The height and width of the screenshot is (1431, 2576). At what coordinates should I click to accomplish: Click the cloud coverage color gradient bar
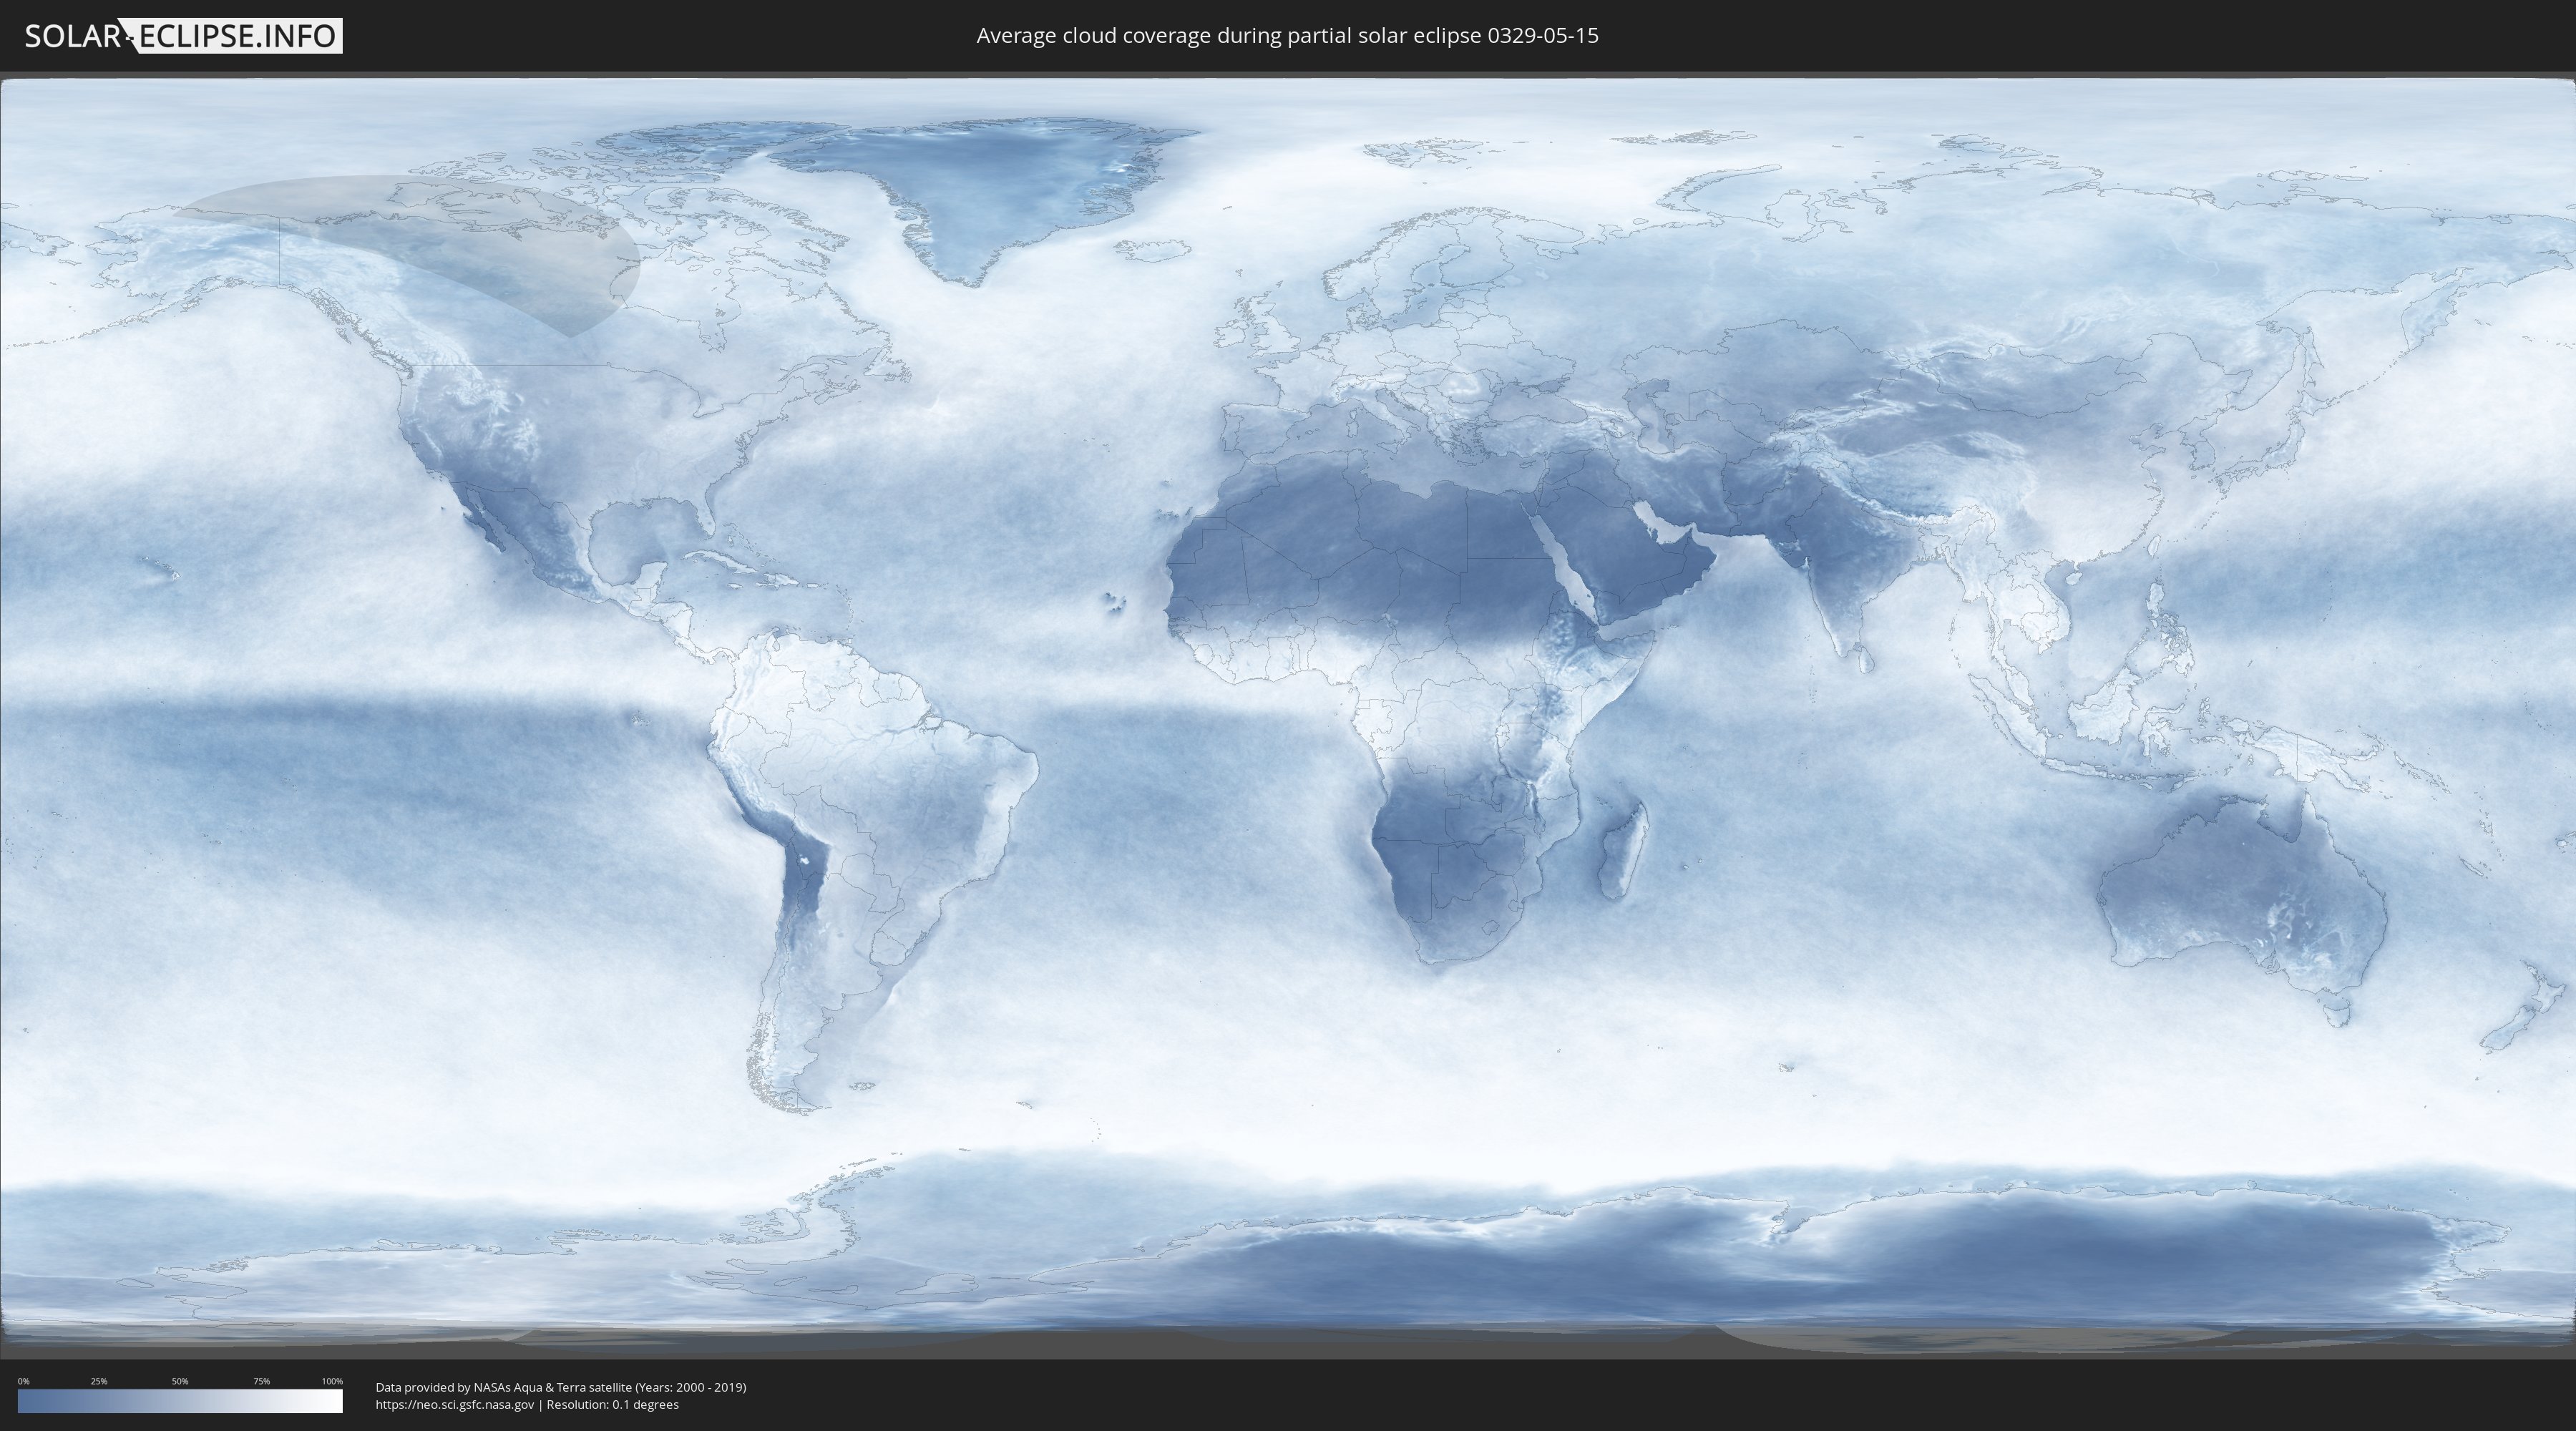[x=180, y=1401]
